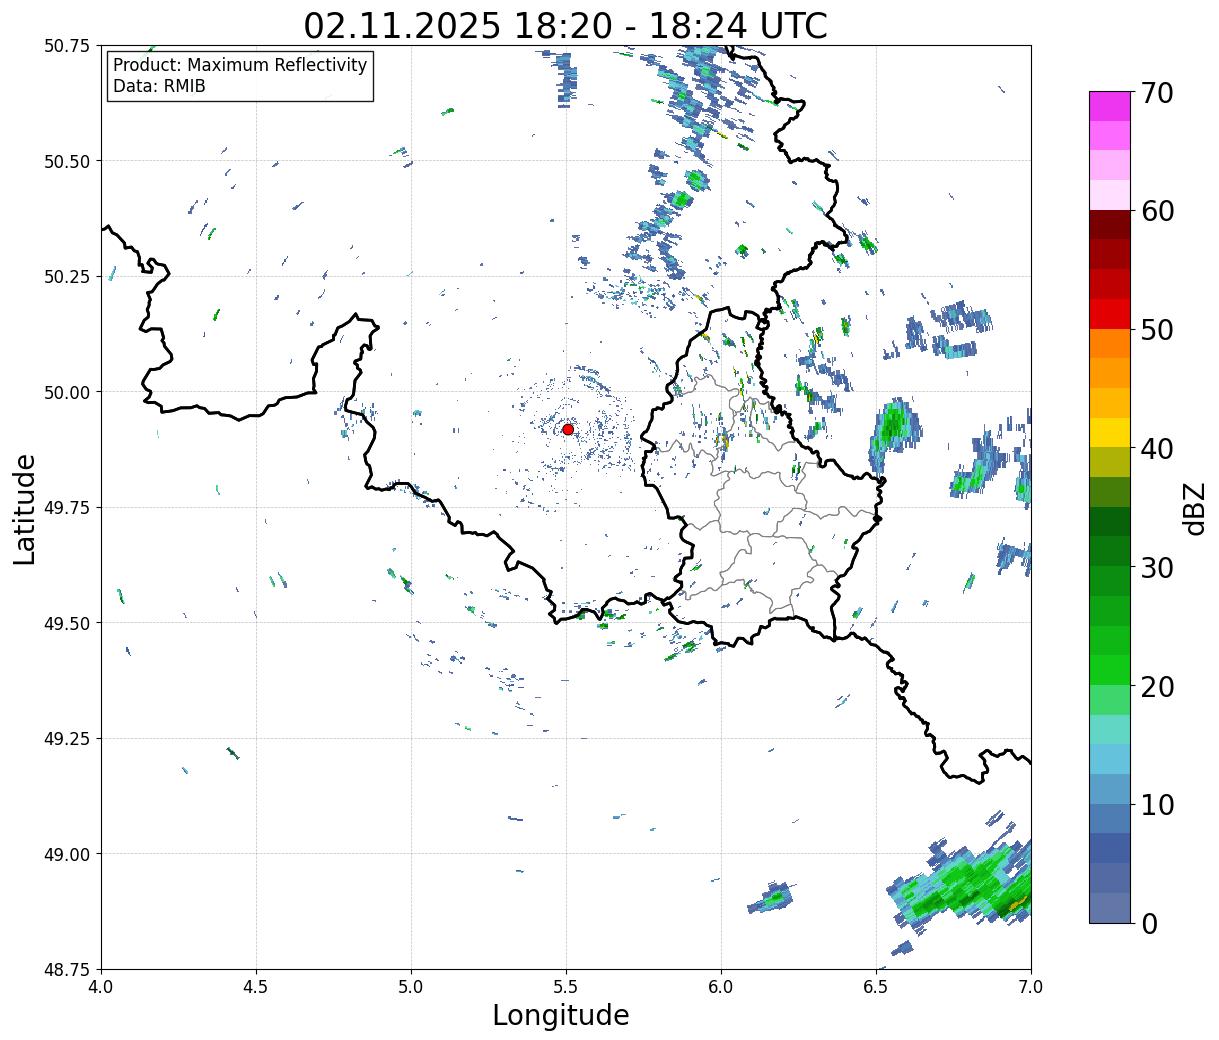Select the title 02.11.2025 18:20 - 18:24 UTC
The image size is (1219, 1040).
click(565, 26)
